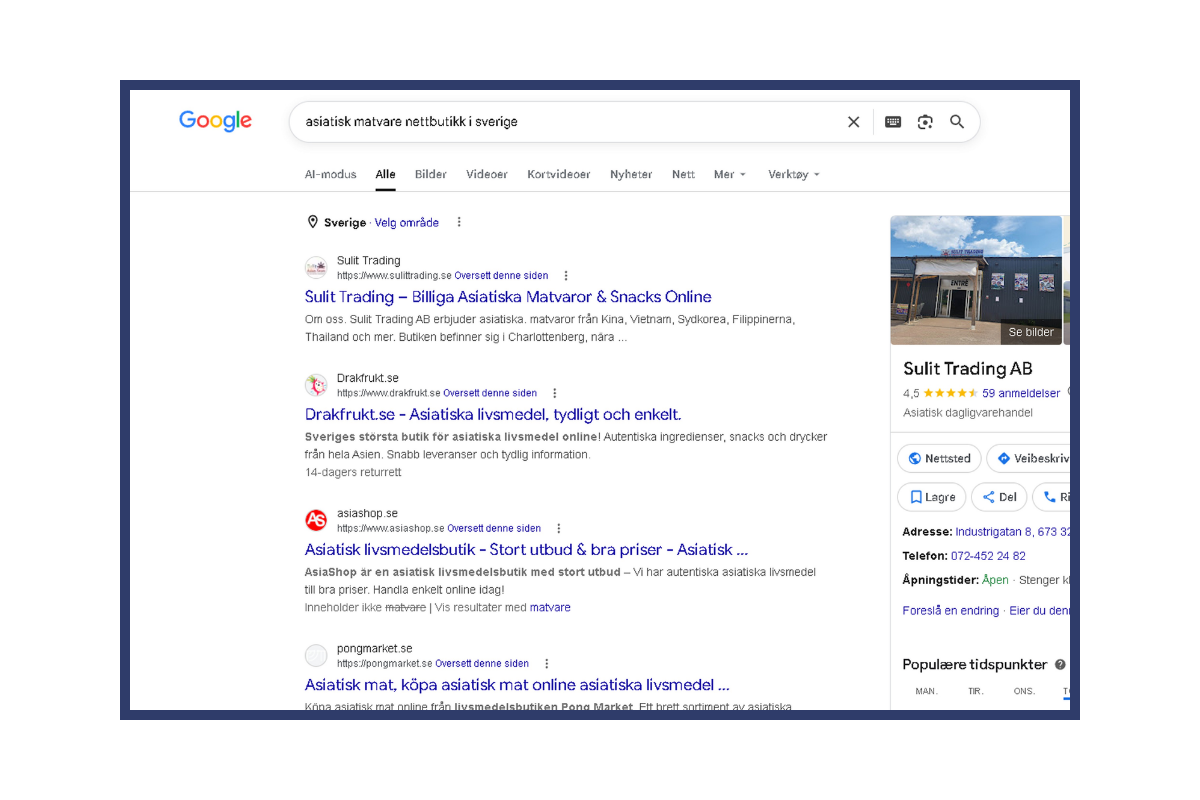1200x800 pixels.
Task: Switch to Bilder tab
Action: [x=431, y=174]
